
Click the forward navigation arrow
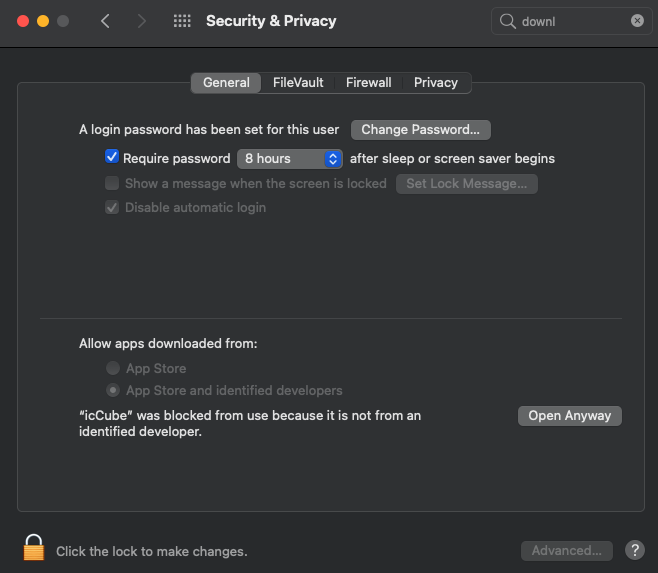[x=141, y=21]
